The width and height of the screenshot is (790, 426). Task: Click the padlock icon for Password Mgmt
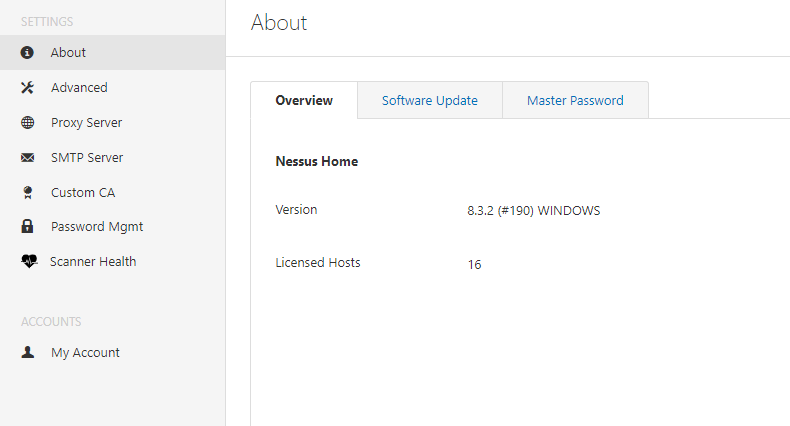coord(28,227)
